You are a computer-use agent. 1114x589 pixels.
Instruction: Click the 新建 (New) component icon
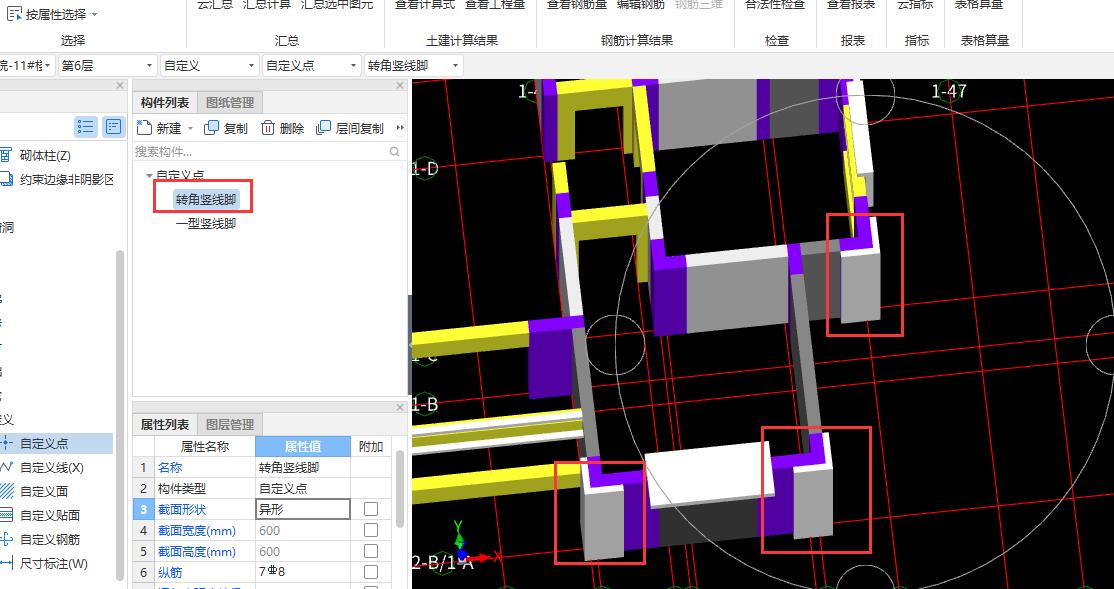point(144,128)
